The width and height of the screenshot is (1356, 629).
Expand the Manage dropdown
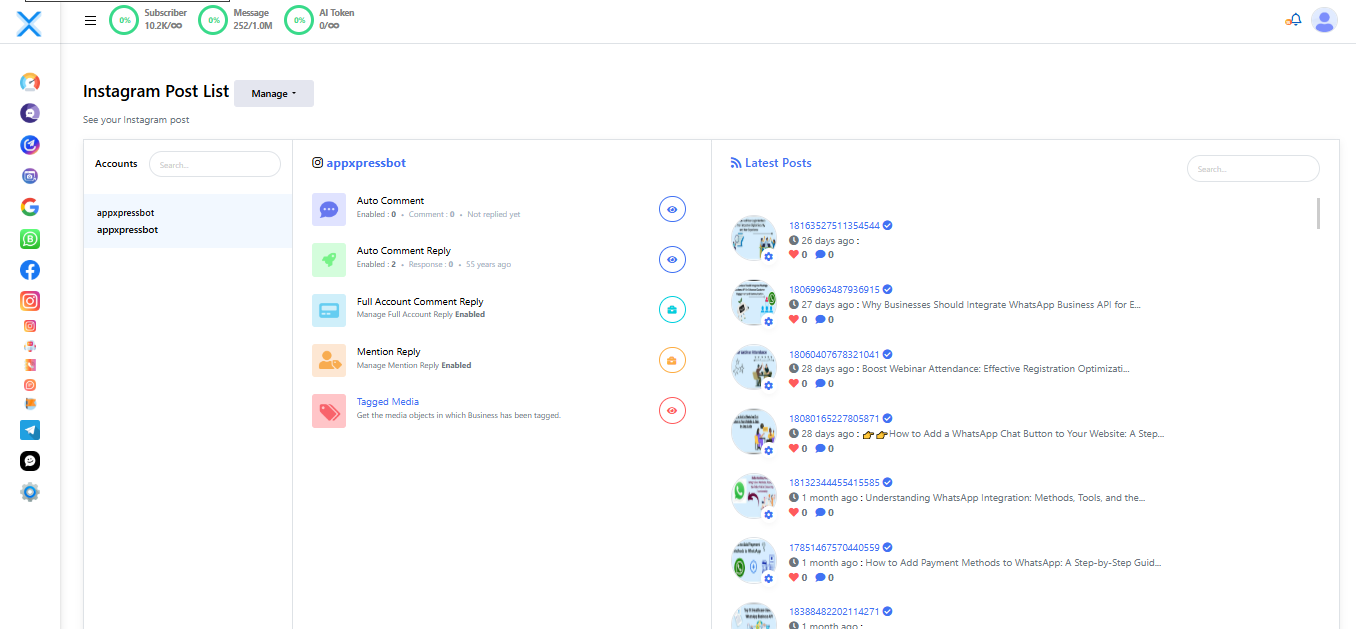pyautogui.click(x=273, y=94)
